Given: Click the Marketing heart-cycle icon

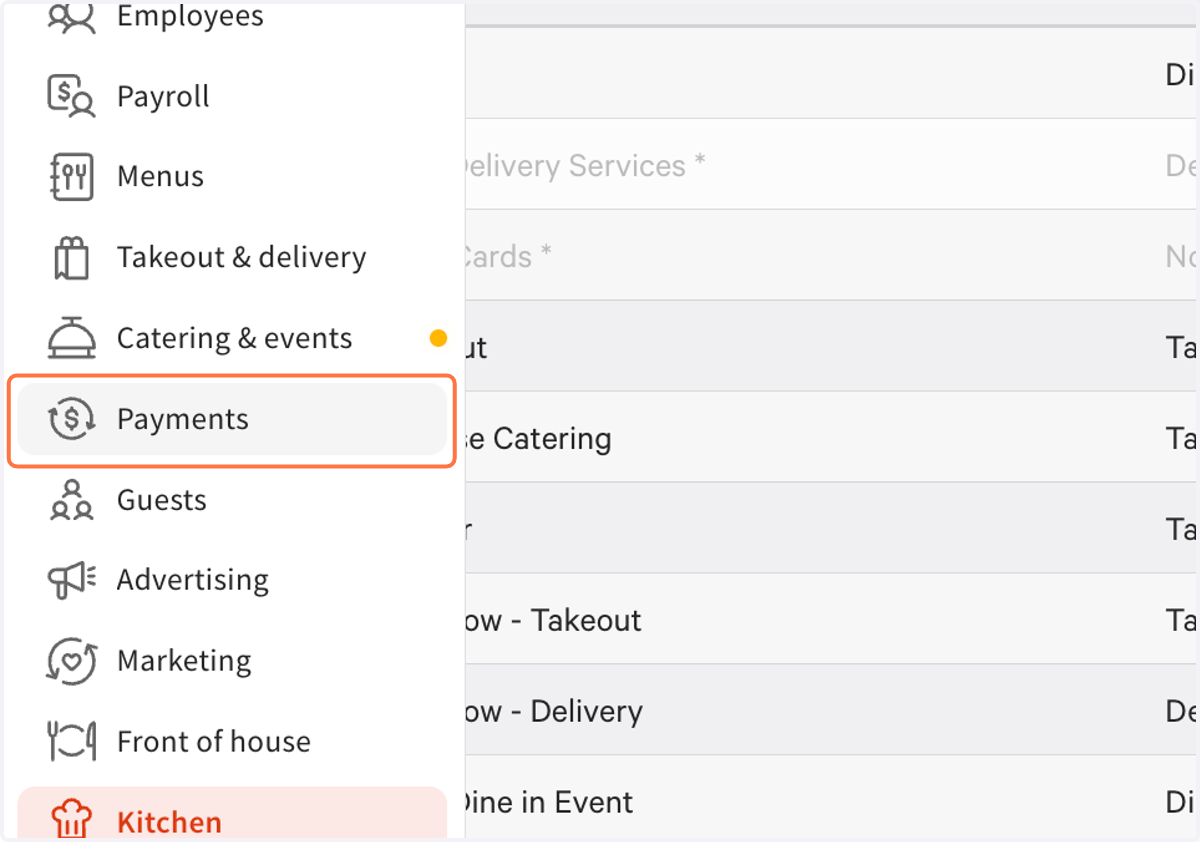Looking at the screenshot, I should [71, 661].
